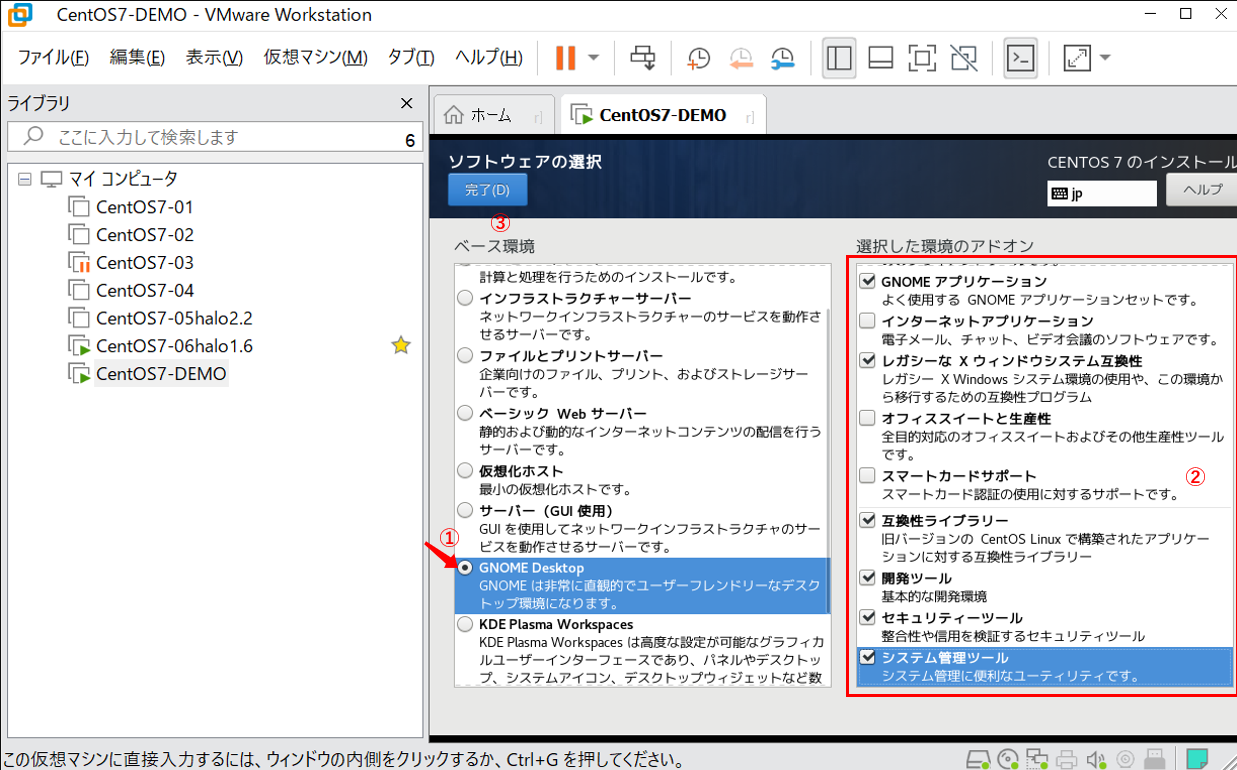The image size is (1237, 770).
Task: Click the VMware Workstation title bar logo
Action: click(19, 15)
